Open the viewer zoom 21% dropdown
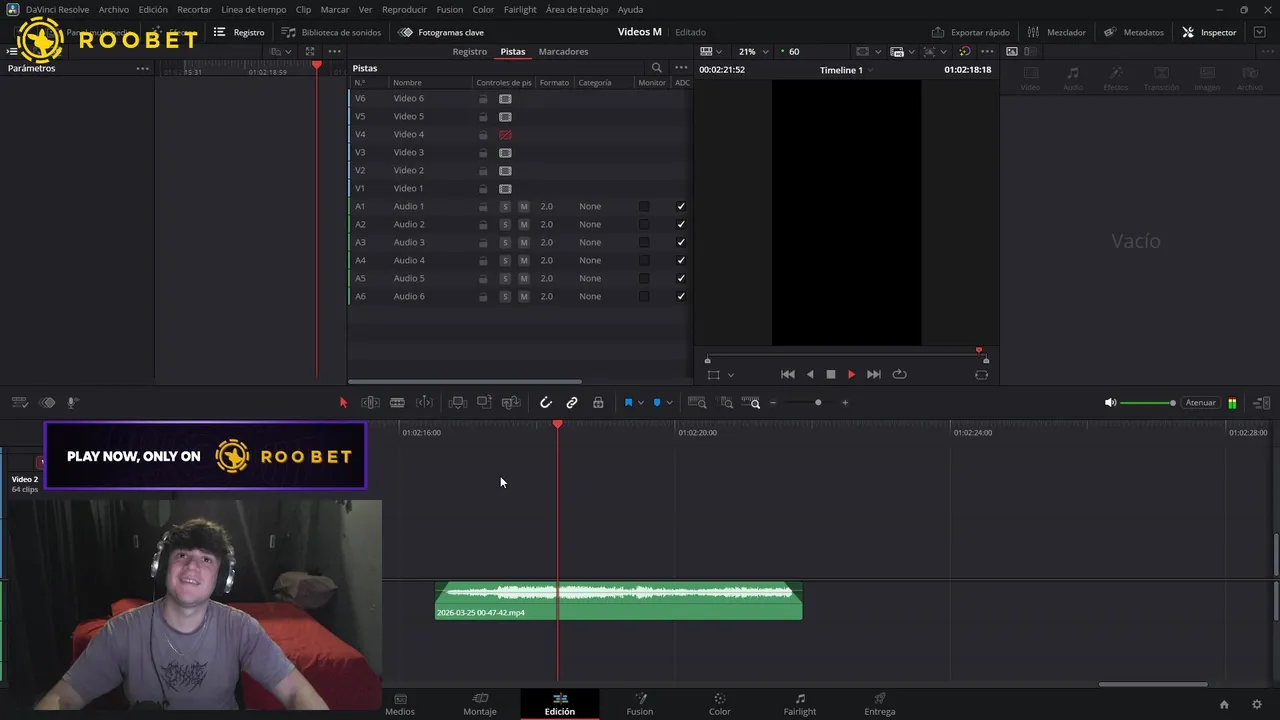This screenshot has width=1280, height=720. tap(754, 51)
